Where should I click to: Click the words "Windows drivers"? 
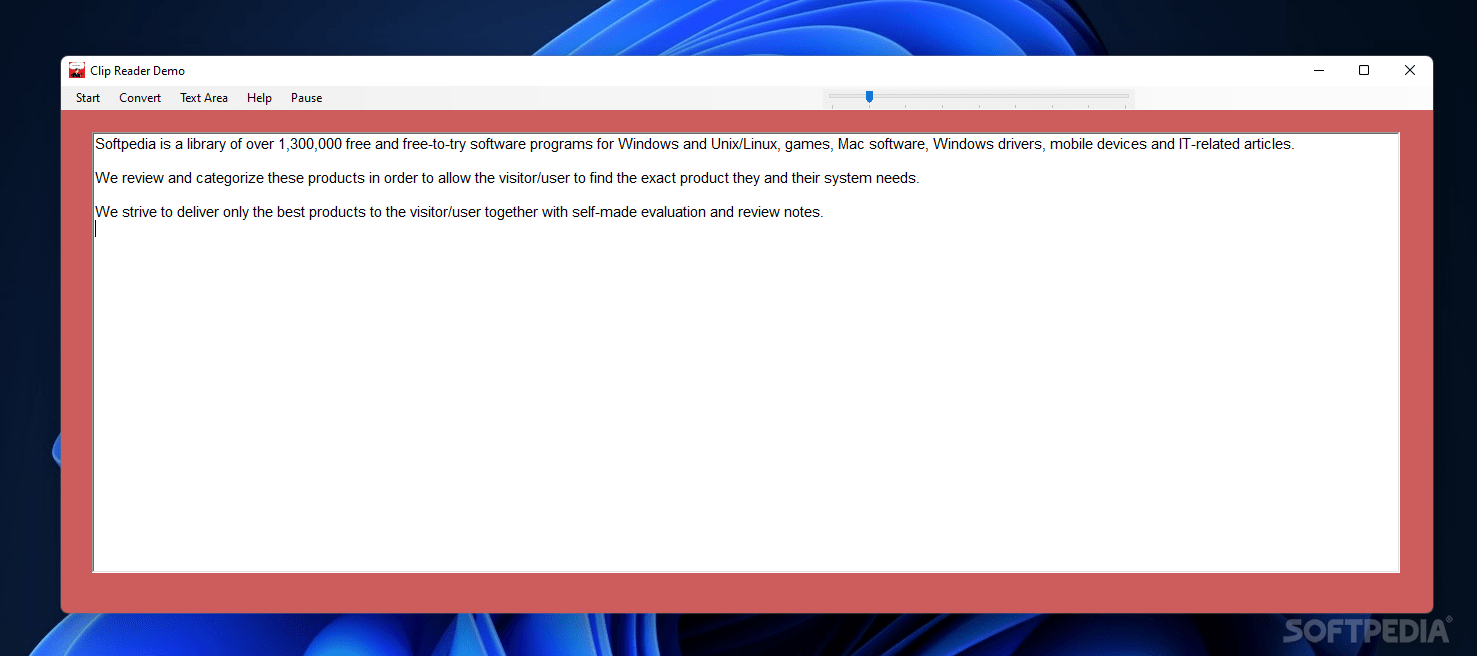pos(987,144)
